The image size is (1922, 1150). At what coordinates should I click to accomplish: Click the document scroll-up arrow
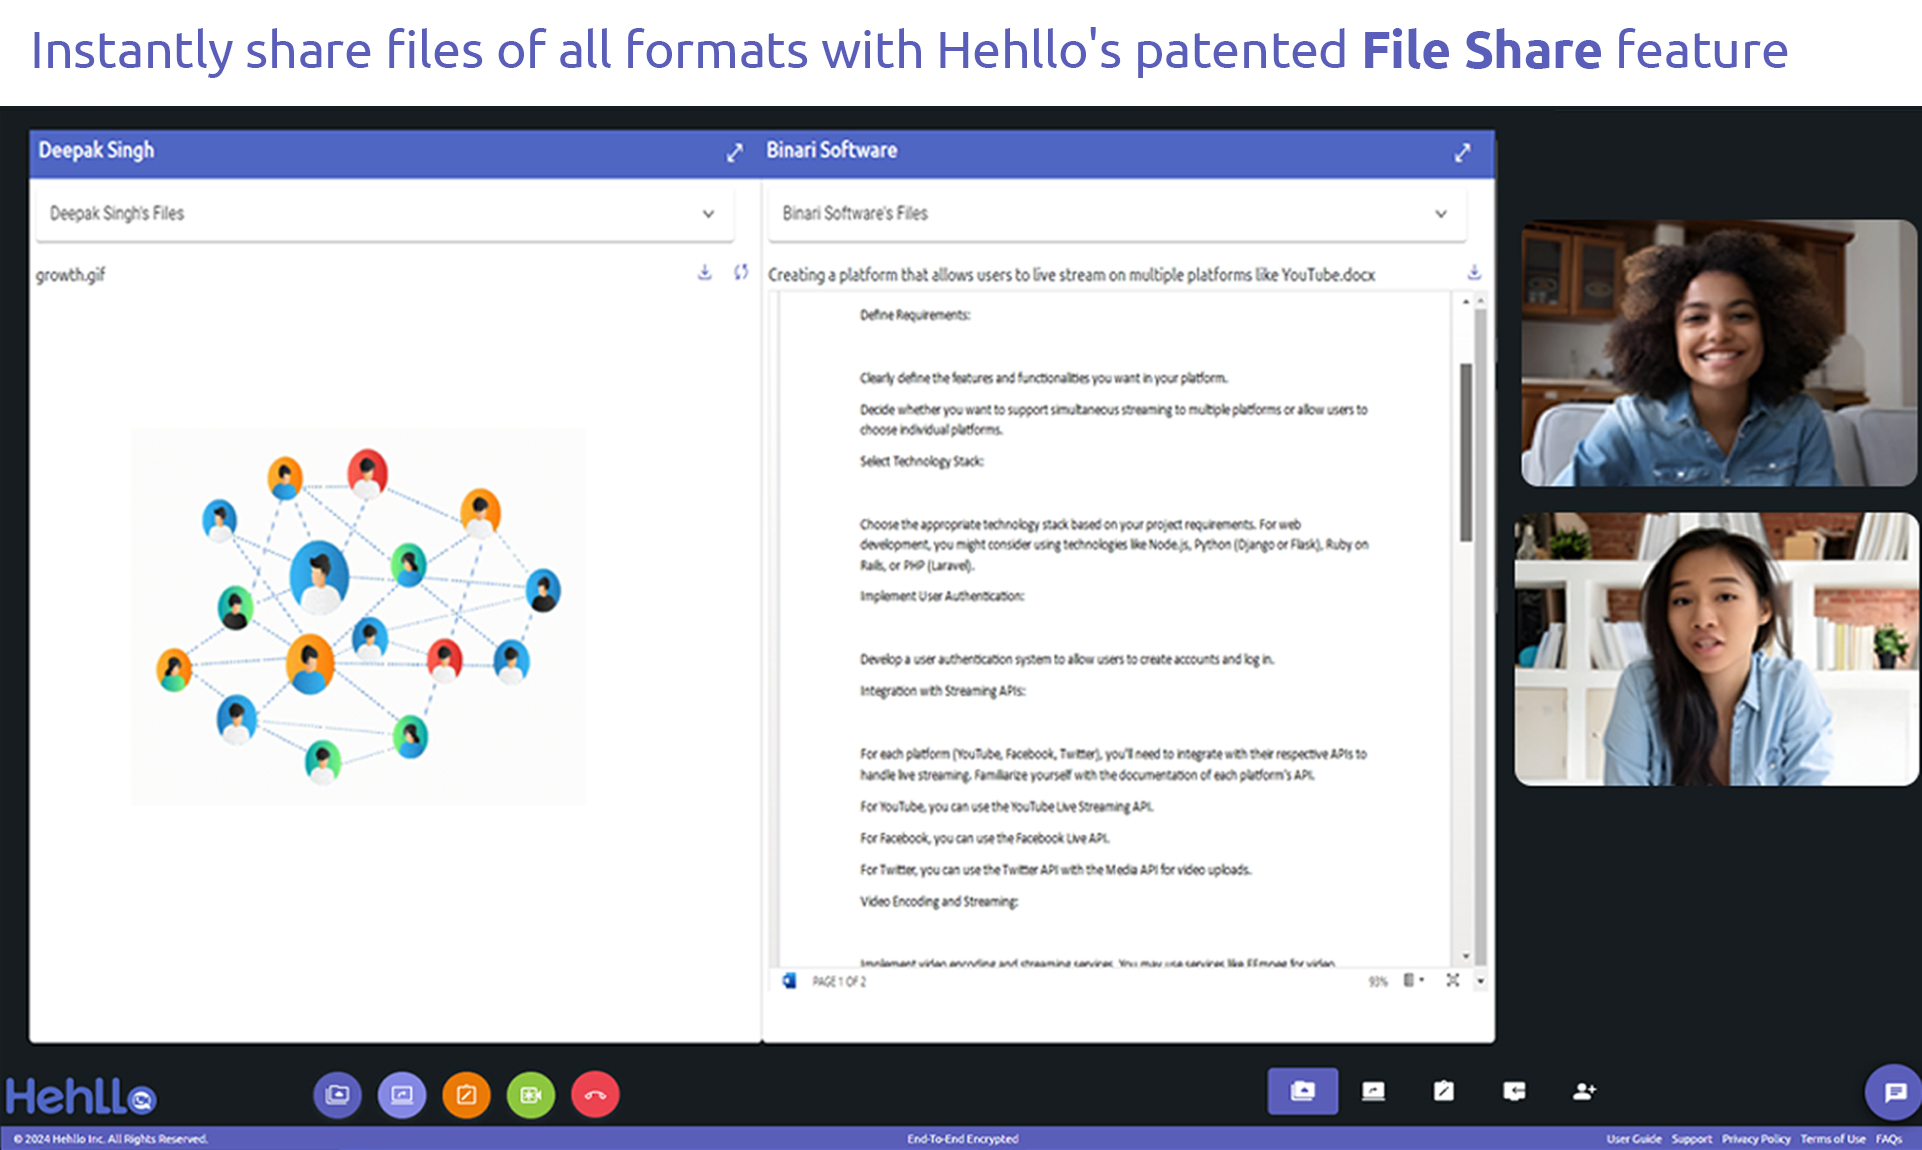coord(1466,301)
